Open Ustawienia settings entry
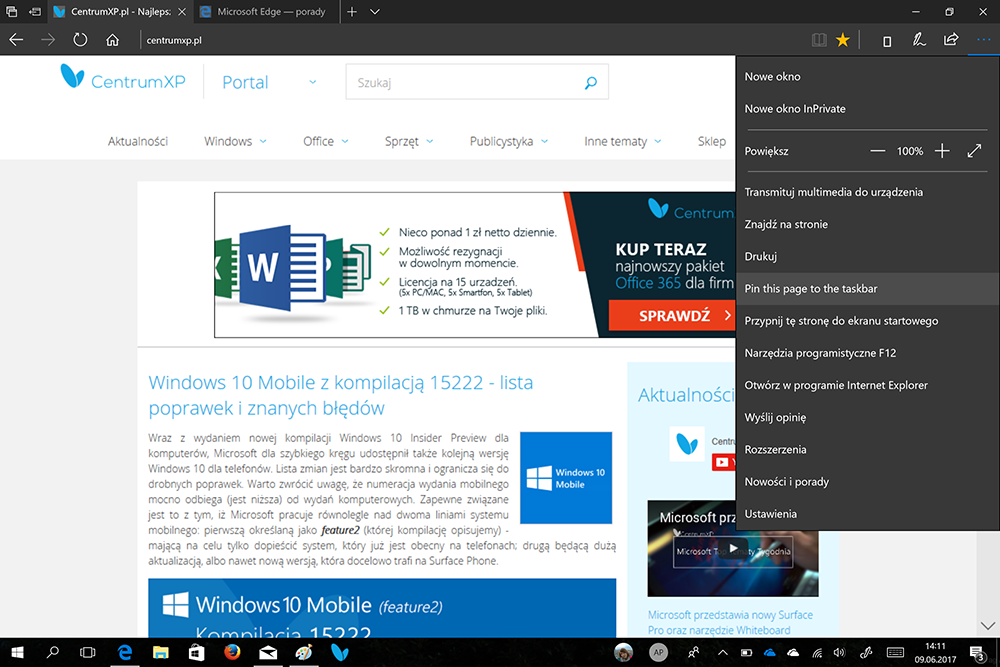 [x=867, y=513]
